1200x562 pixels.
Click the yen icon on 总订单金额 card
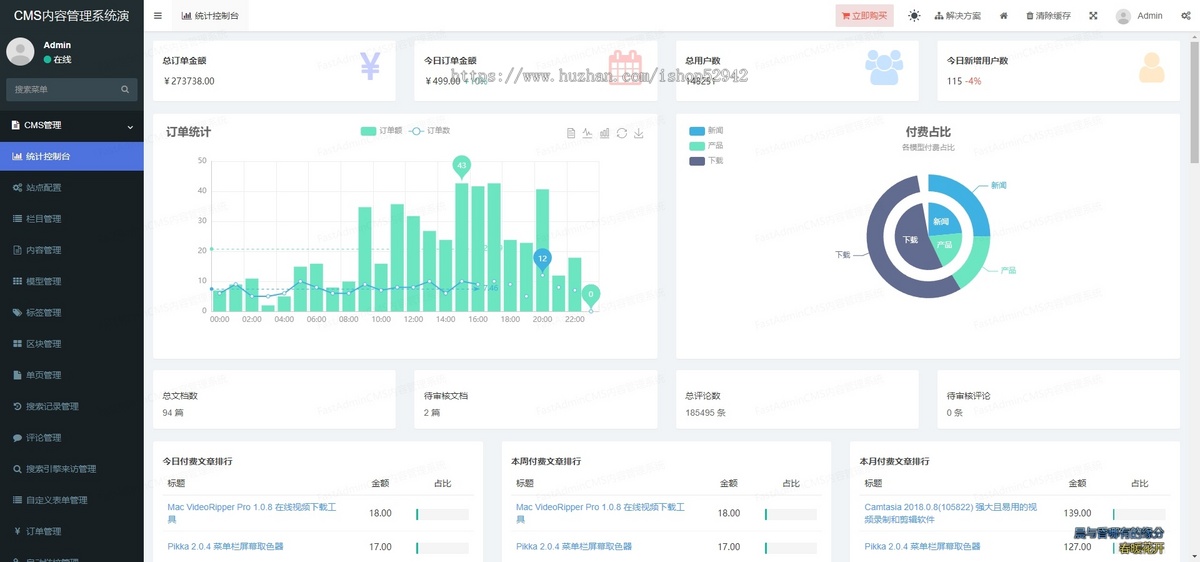370,66
